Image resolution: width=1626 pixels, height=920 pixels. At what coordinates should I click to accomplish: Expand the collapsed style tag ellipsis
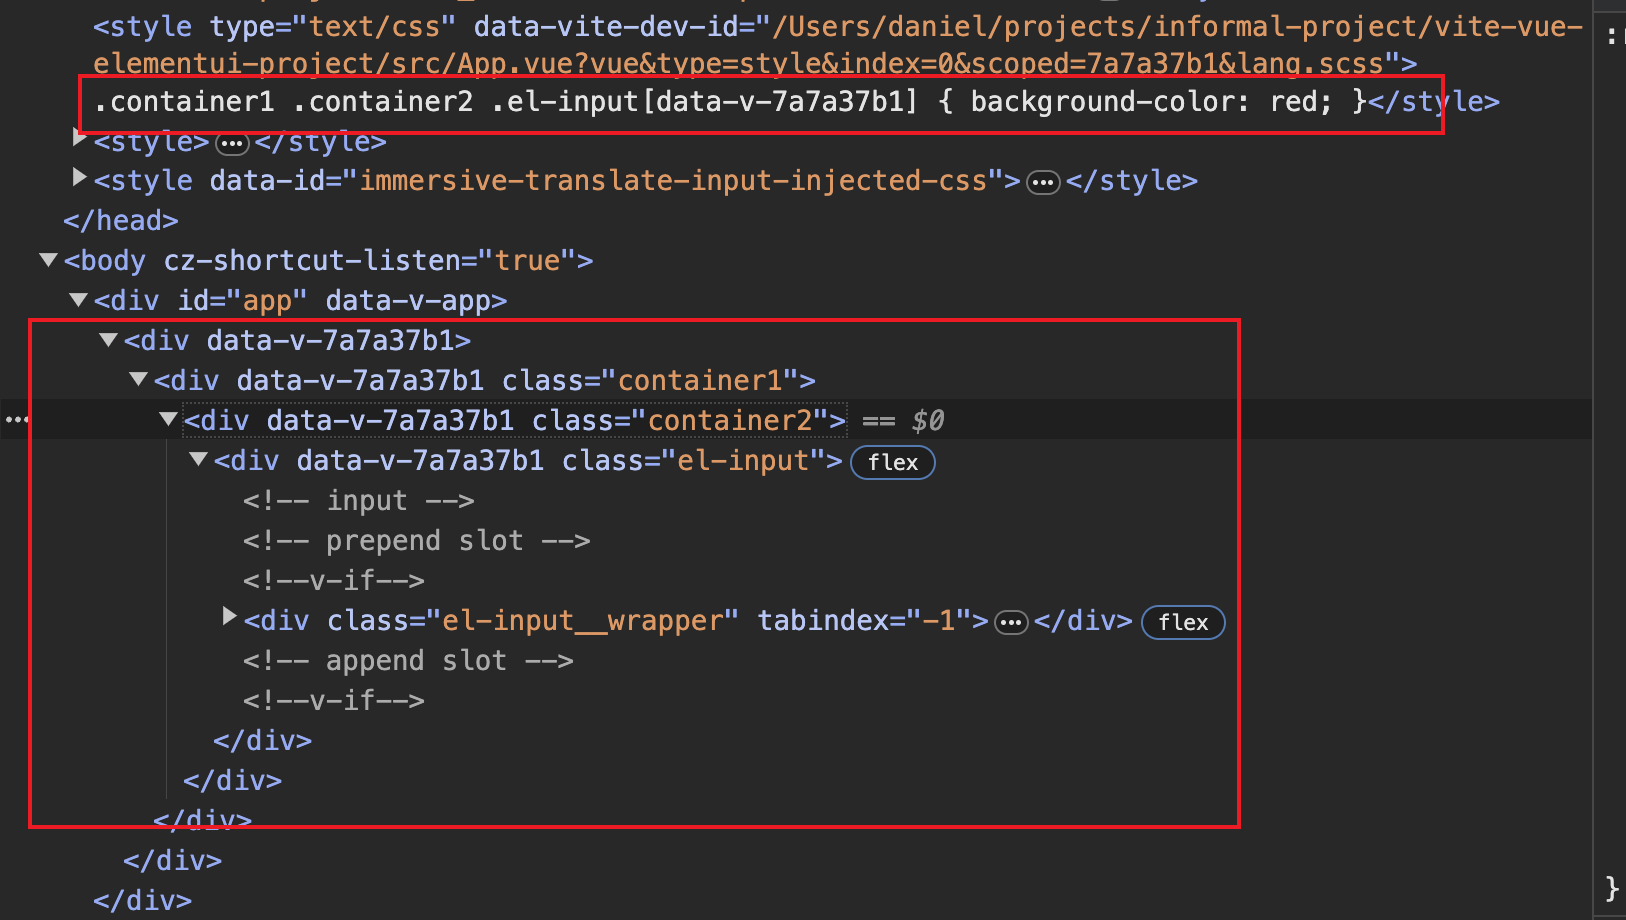tap(232, 142)
